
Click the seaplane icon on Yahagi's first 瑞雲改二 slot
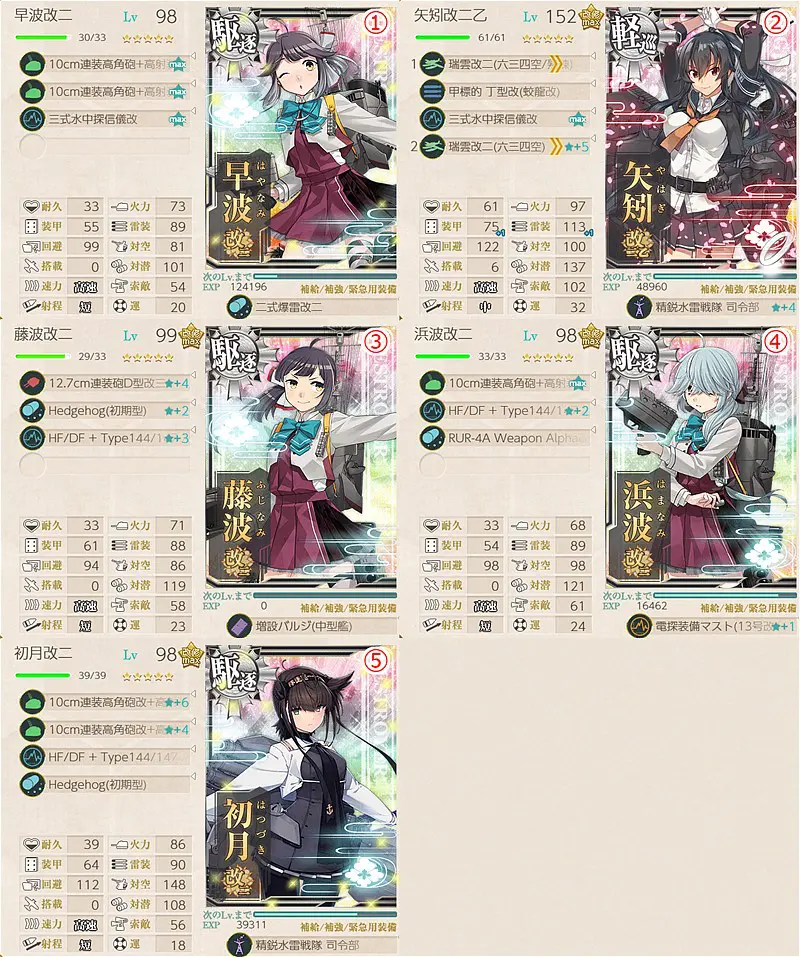(x=432, y=64)
